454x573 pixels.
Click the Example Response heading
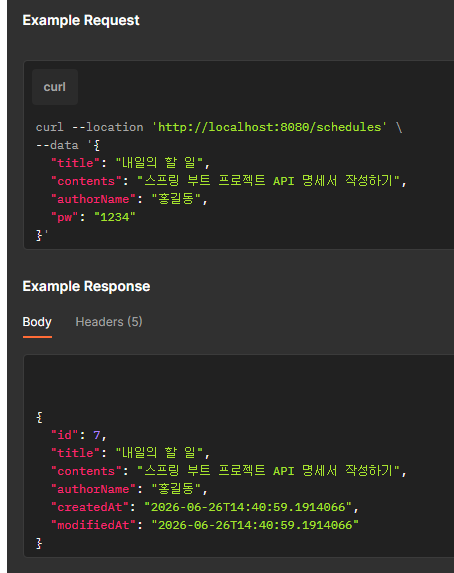click(86, 286)
